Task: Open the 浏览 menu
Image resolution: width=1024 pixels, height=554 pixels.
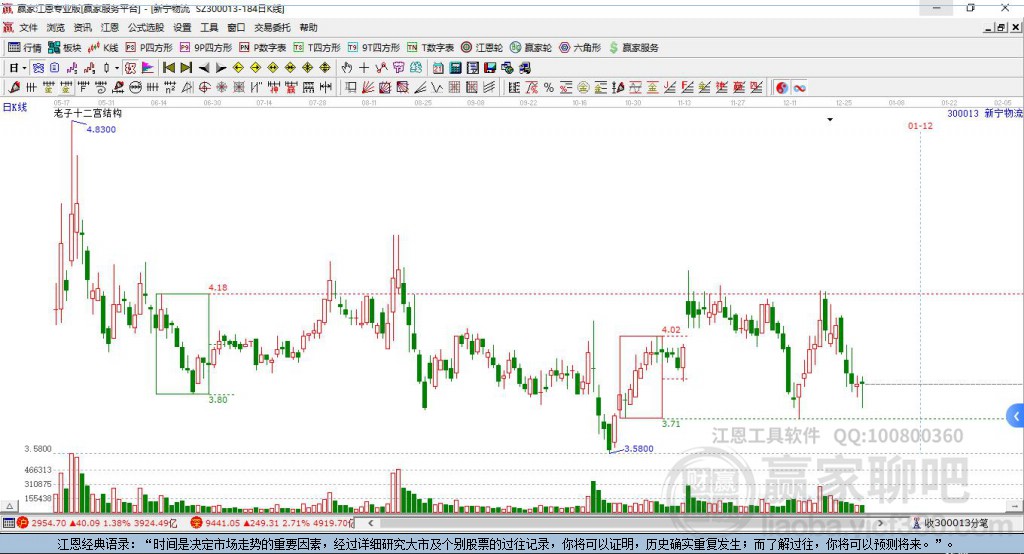Action: [56, 27]
